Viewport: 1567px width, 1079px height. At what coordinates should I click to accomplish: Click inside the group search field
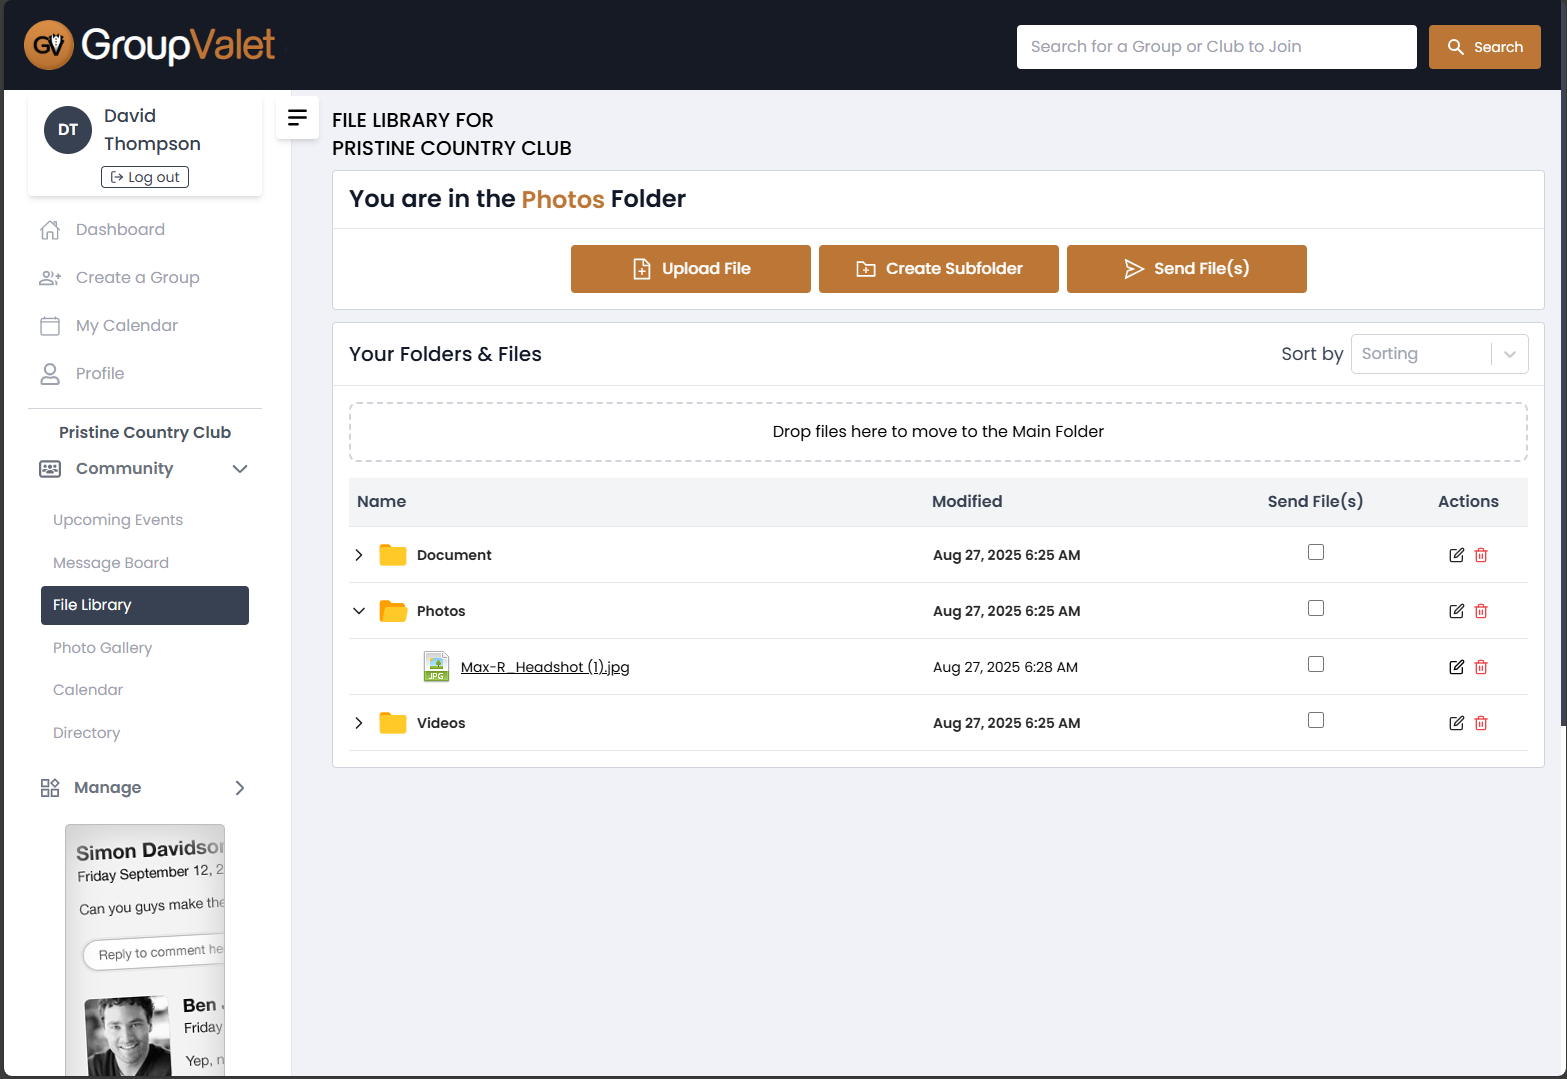1216,46
